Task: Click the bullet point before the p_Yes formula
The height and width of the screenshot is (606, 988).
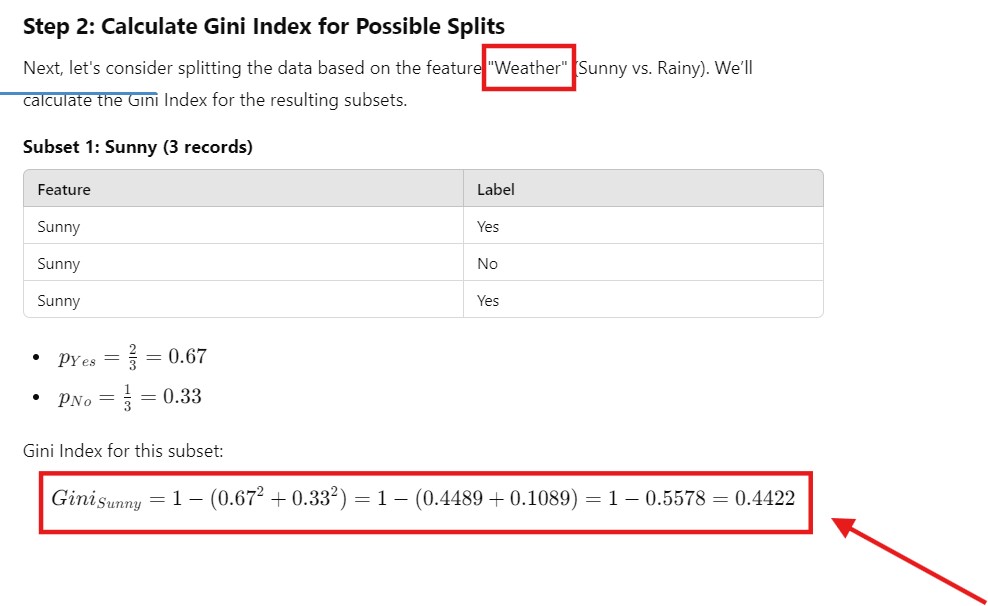Action: (37, 358)
